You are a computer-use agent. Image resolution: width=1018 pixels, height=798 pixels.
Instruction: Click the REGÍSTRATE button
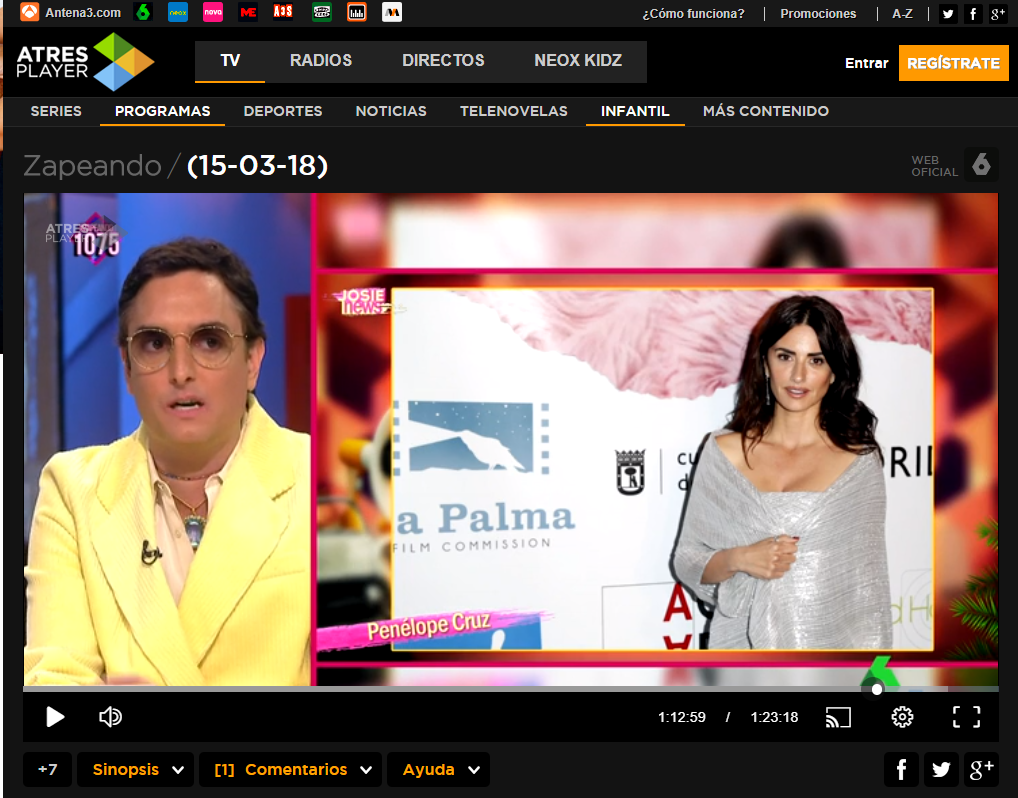click(x=953, y=63)
